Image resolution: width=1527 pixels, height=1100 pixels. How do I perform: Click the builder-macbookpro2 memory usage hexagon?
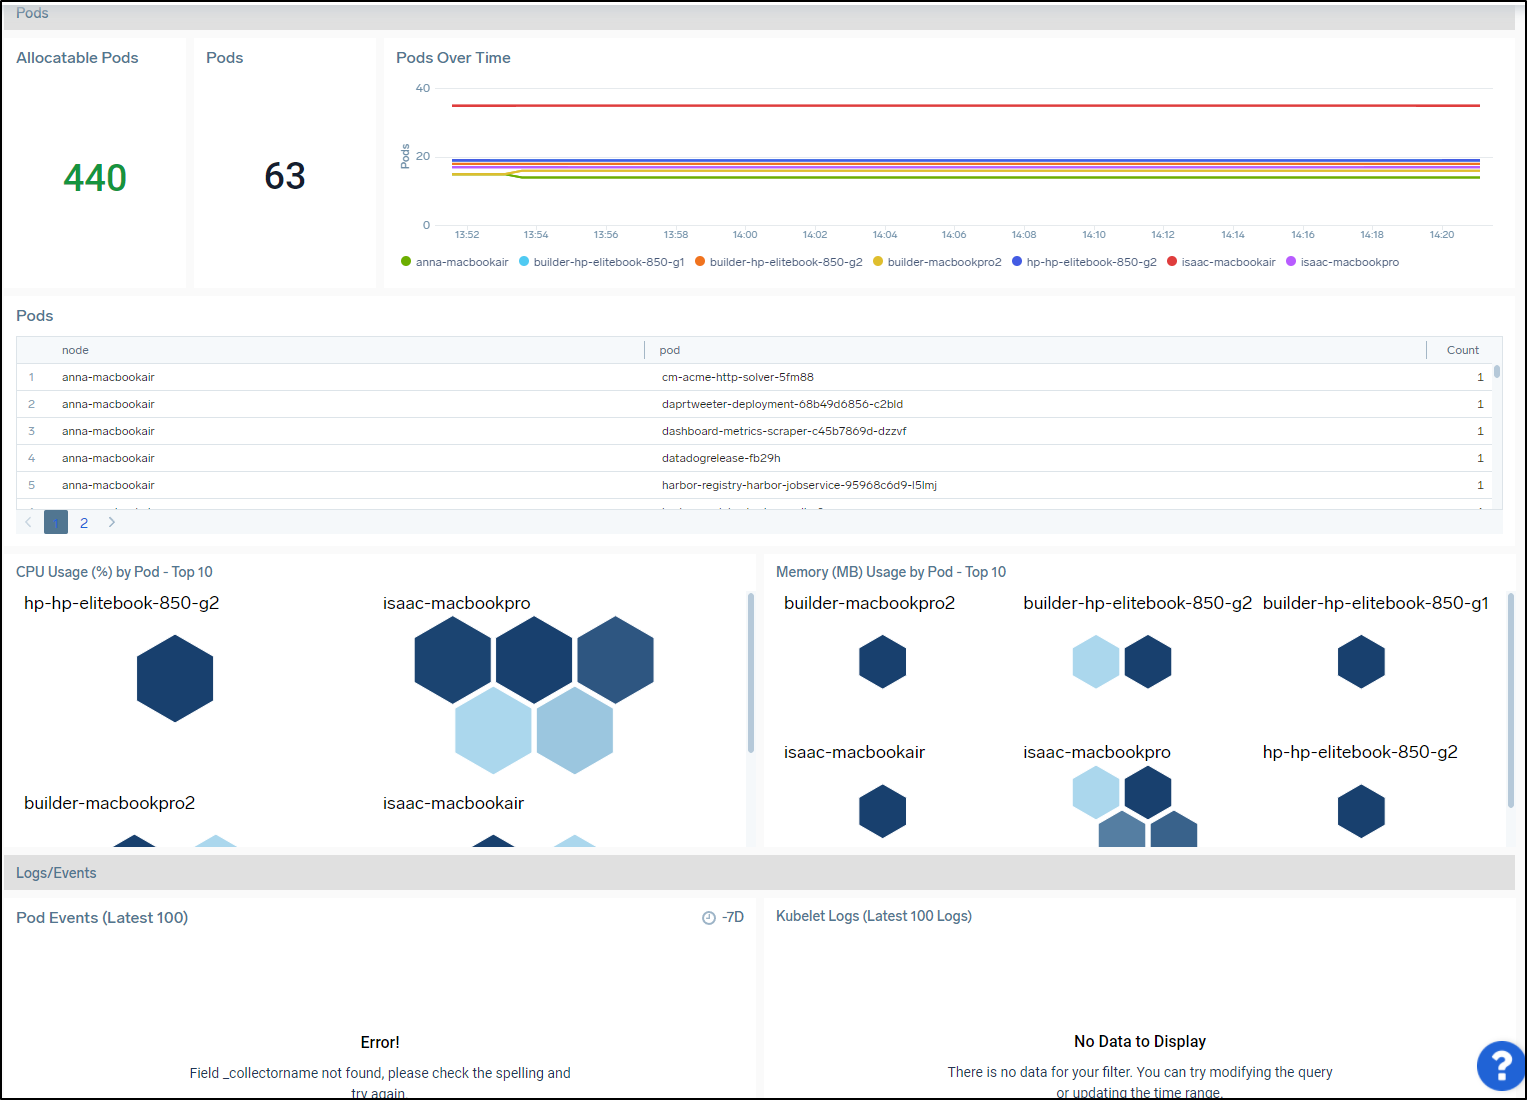[882, 662]
